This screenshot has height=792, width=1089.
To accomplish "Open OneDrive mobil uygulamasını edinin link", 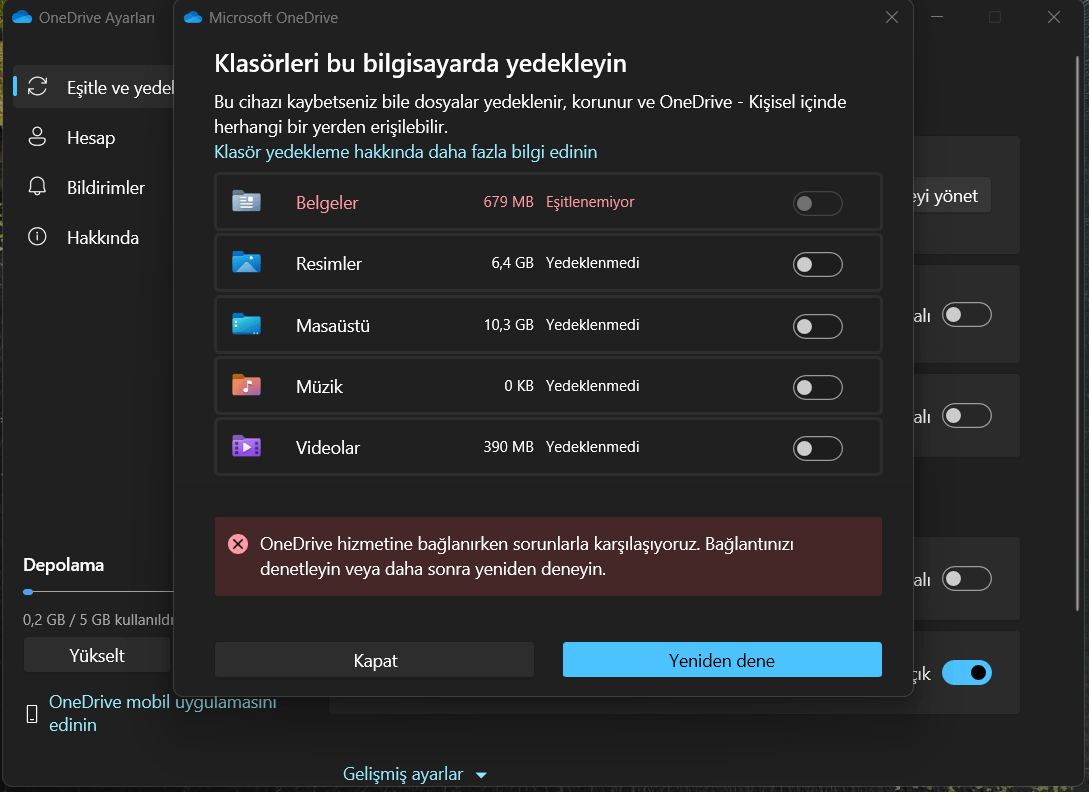I will pos(163,713).
